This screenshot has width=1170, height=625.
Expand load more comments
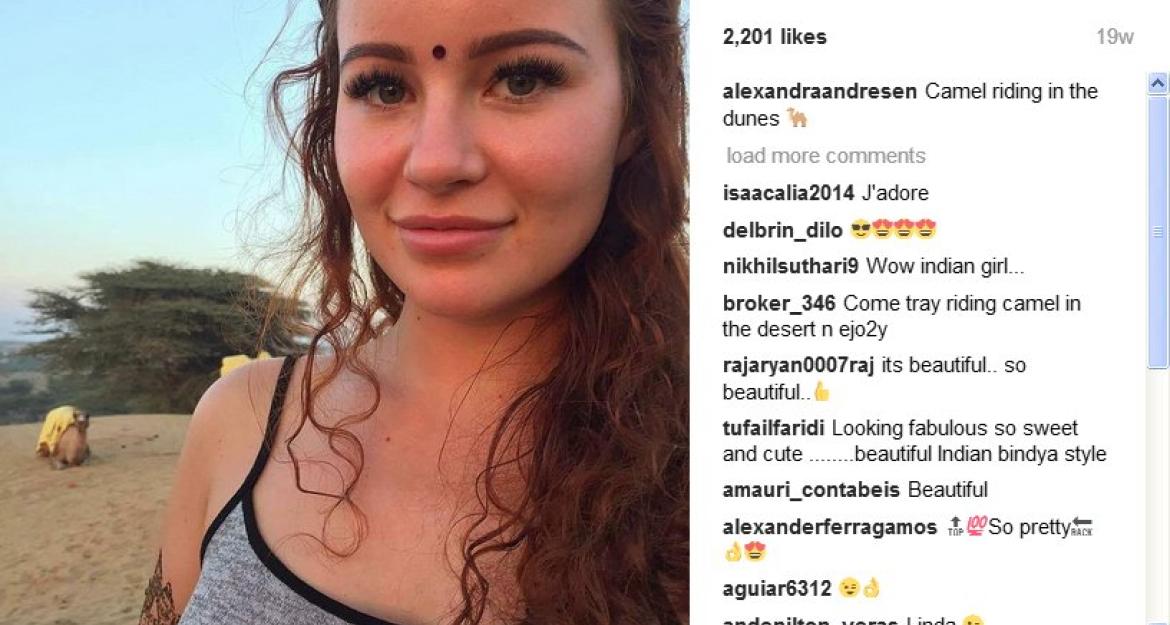825,156
